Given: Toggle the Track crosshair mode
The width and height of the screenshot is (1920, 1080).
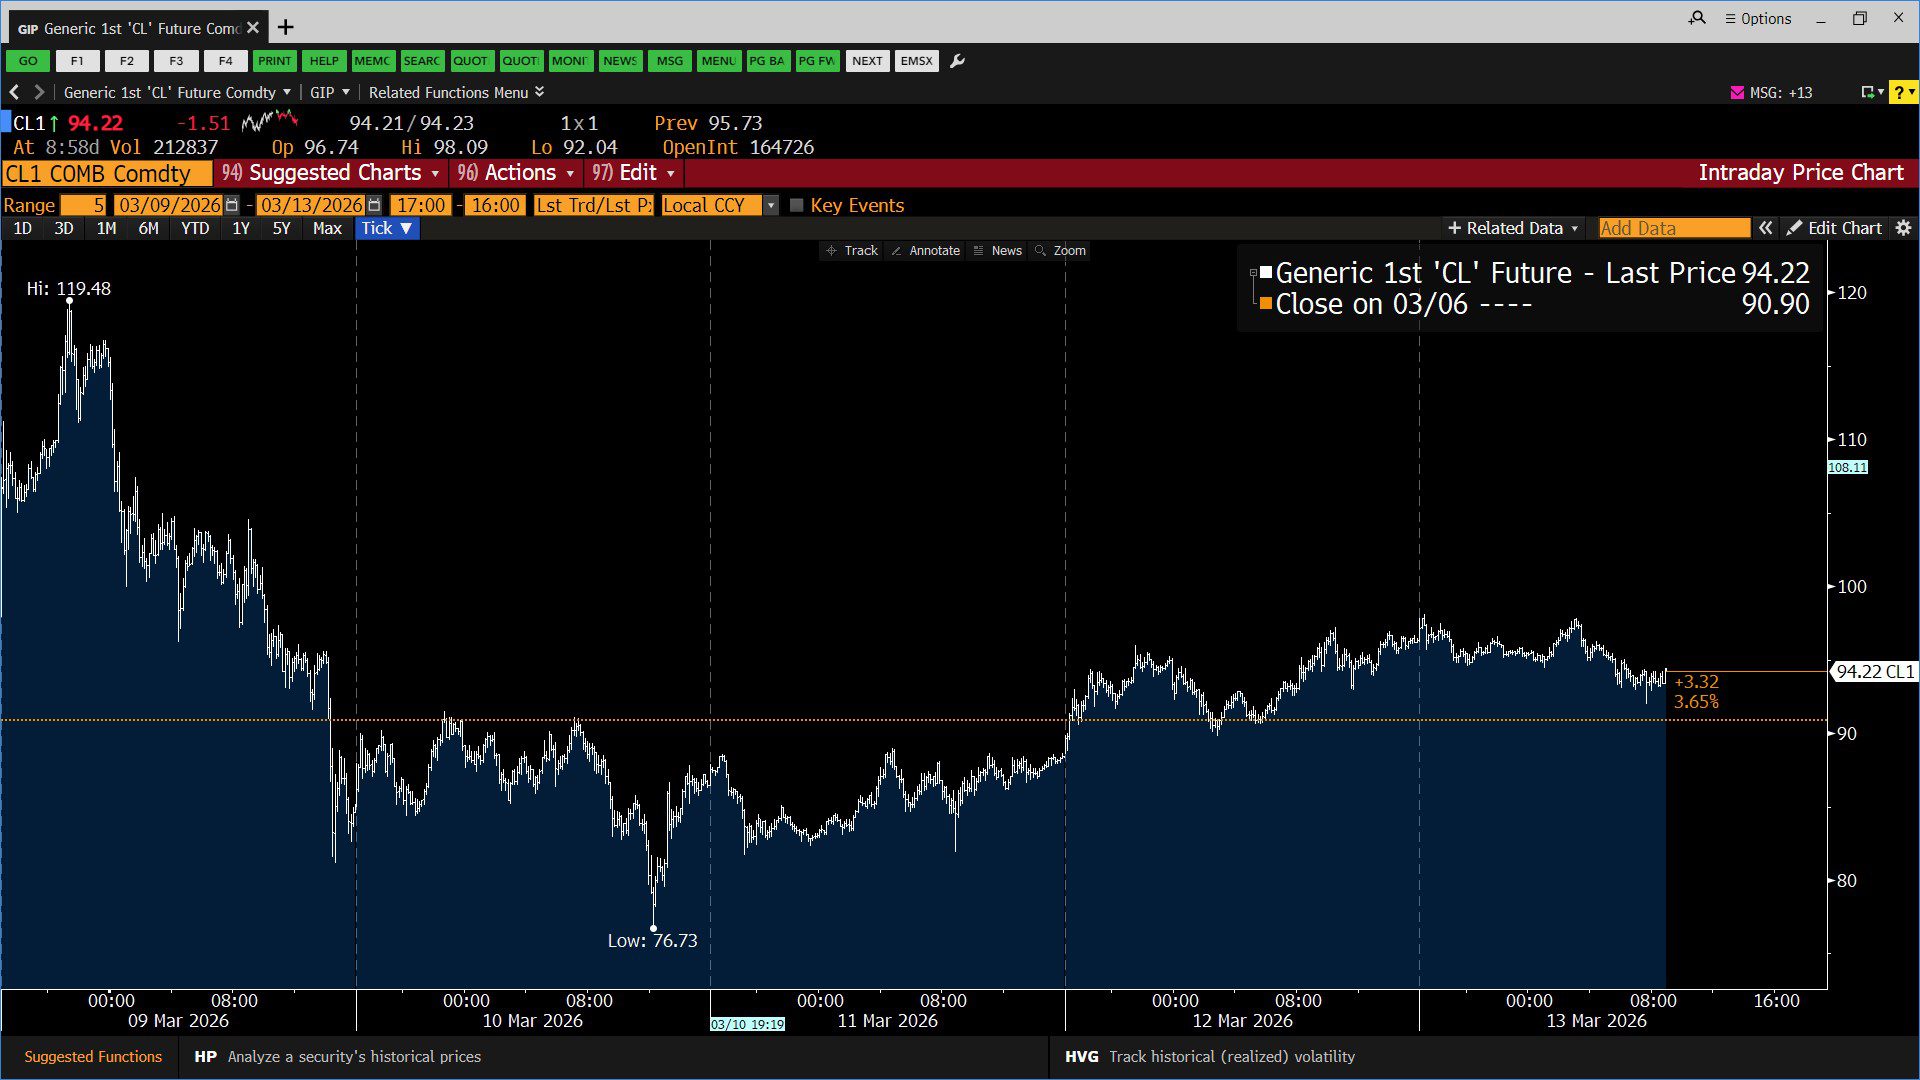Looking at the screenshot, I should click(852, 250).
